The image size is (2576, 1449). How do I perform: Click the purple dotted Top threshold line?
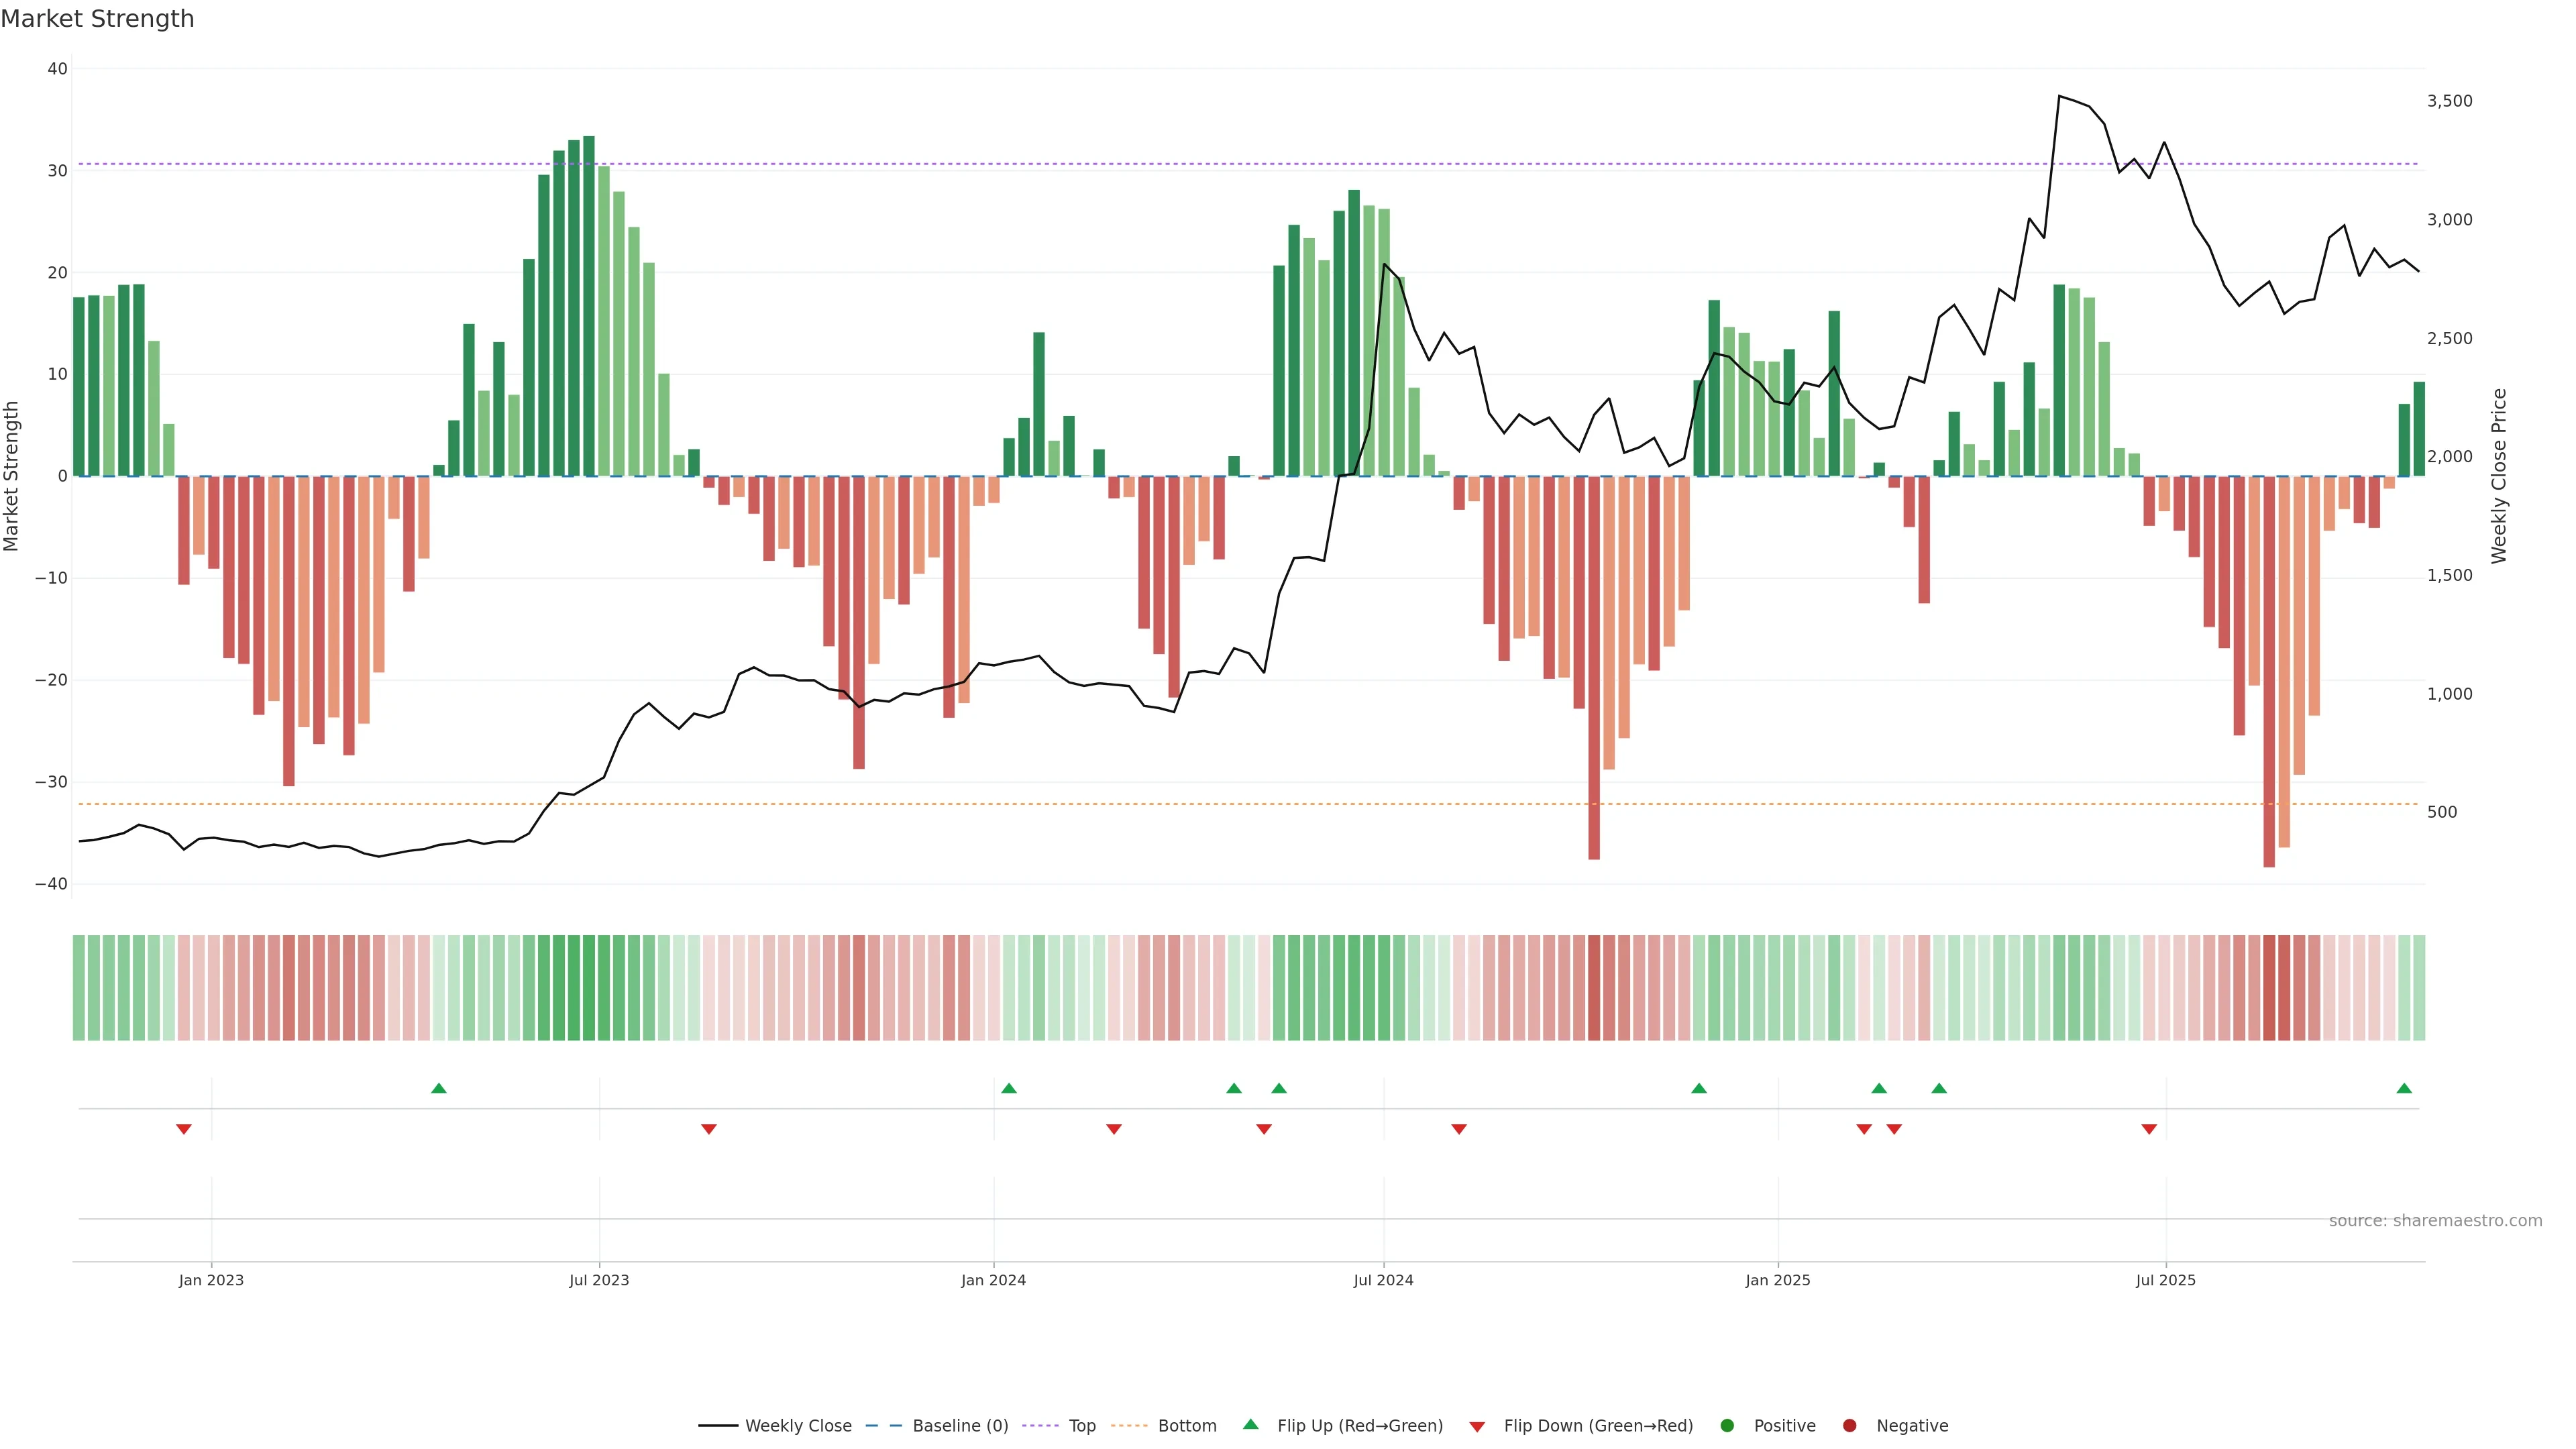tap(1000, 164)
